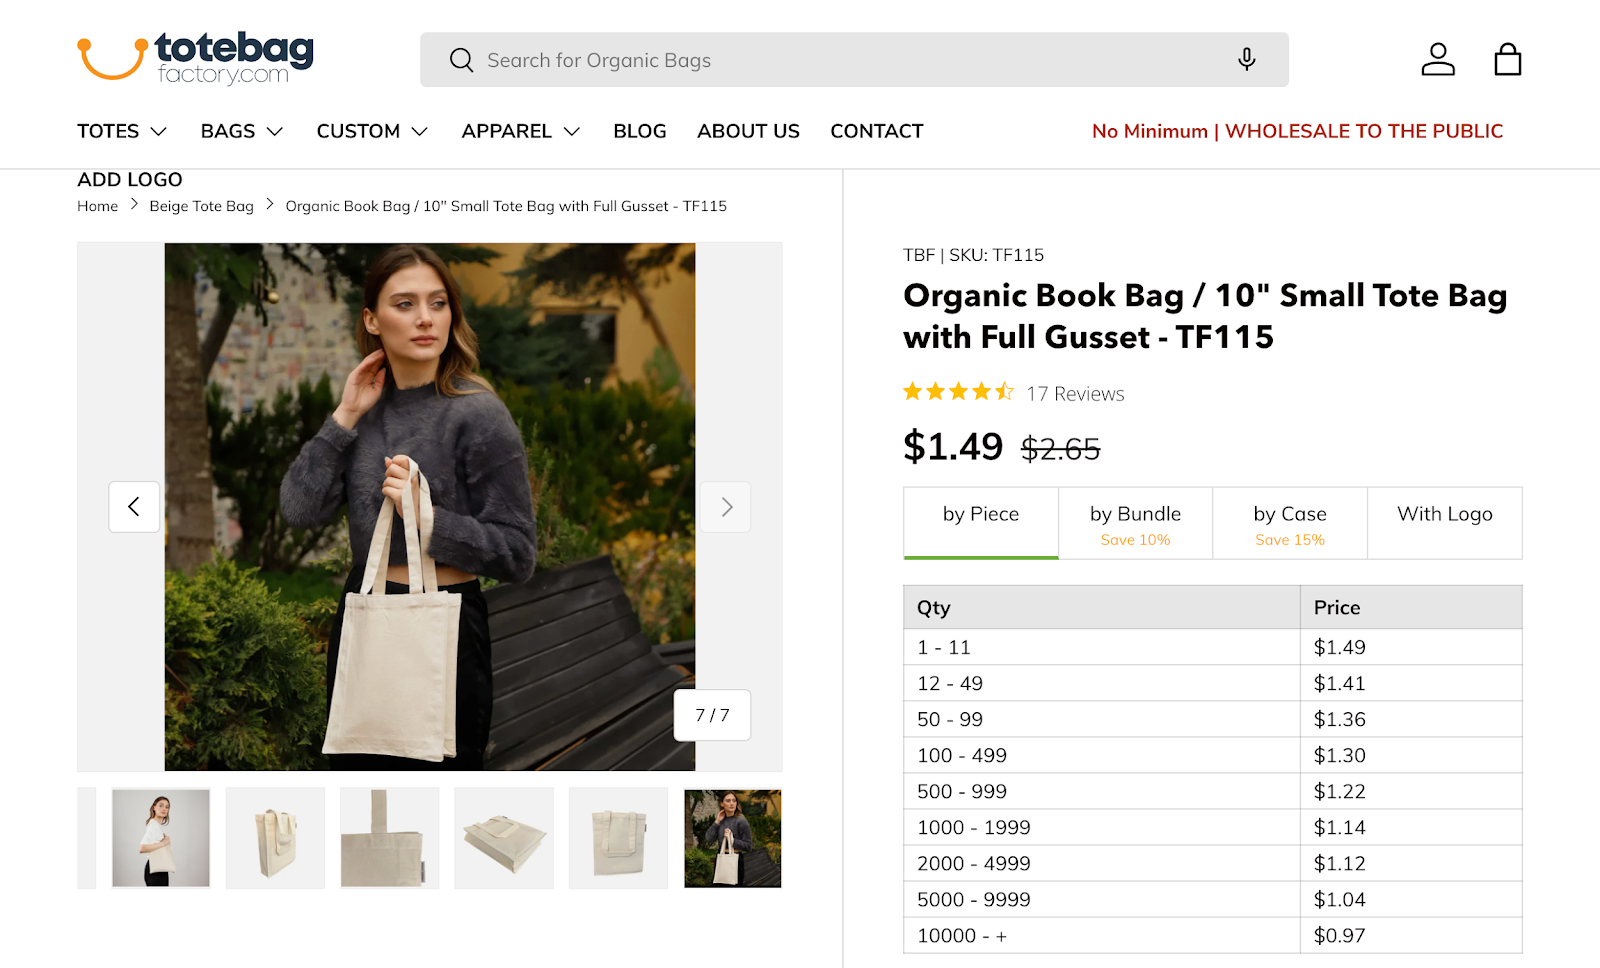Viewport: 1600px width, 968px height.
Task: Open the shopping cart icon
Action: tap(1507, 59)
